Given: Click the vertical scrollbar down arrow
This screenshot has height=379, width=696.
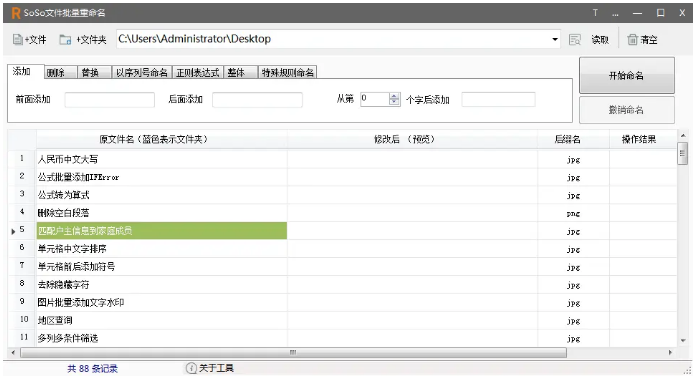Looking at the screenshot, I should 683,340.
